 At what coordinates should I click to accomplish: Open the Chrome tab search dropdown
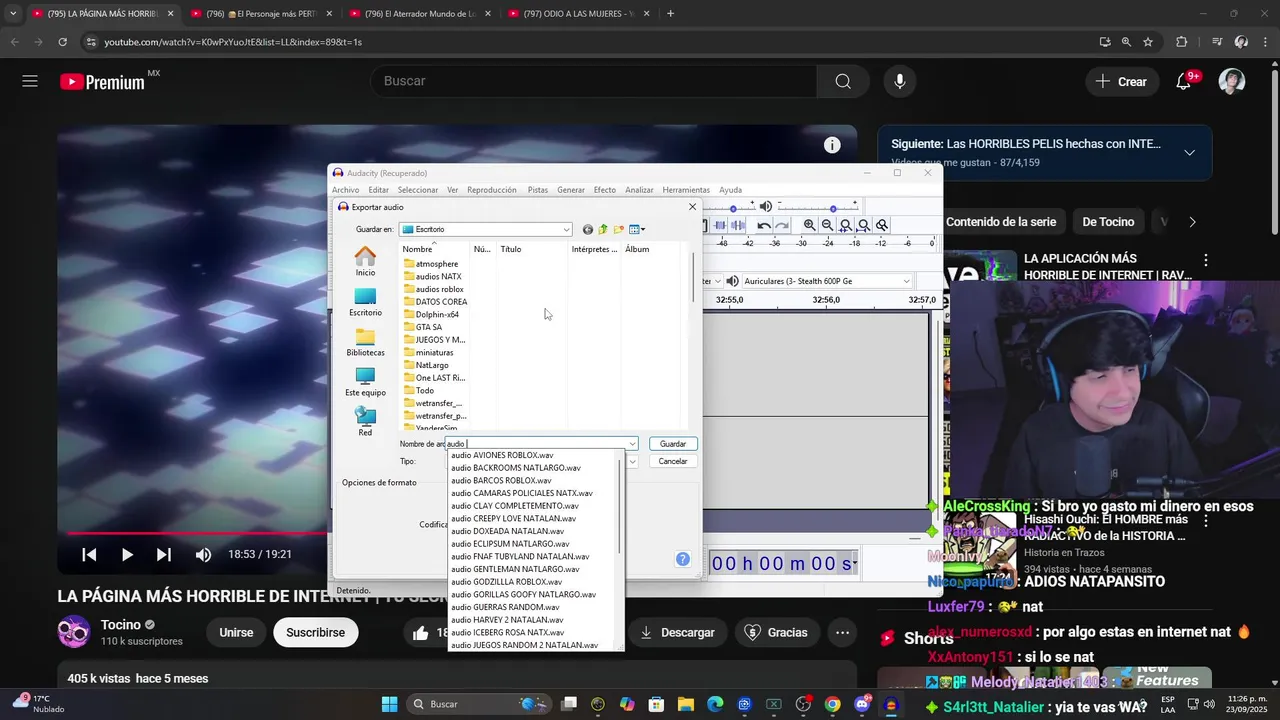[13, 14]
